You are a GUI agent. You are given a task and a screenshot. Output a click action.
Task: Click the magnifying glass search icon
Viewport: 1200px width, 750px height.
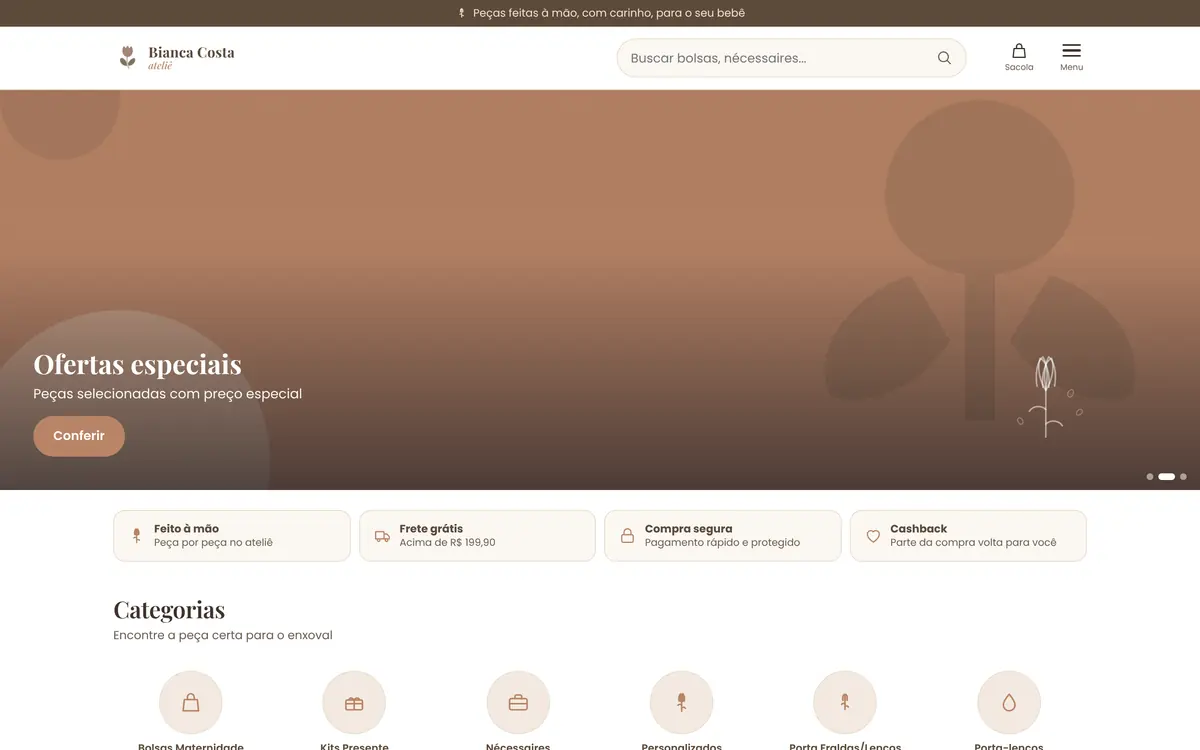coord(944,58)
